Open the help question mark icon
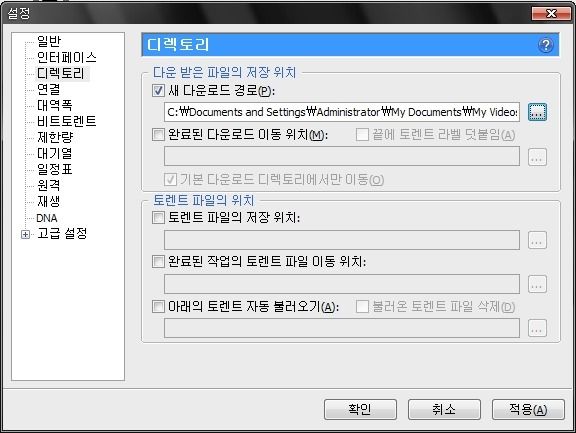 point(545,45)
